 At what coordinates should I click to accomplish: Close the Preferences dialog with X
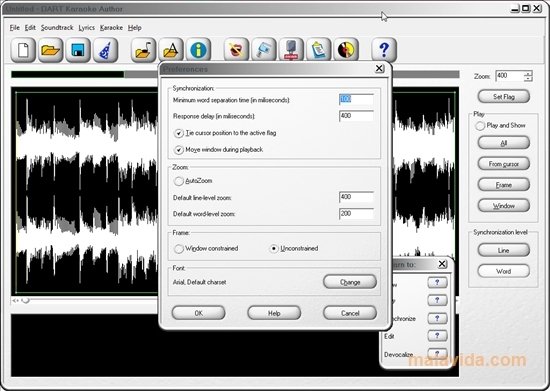[x=379, y=68]
